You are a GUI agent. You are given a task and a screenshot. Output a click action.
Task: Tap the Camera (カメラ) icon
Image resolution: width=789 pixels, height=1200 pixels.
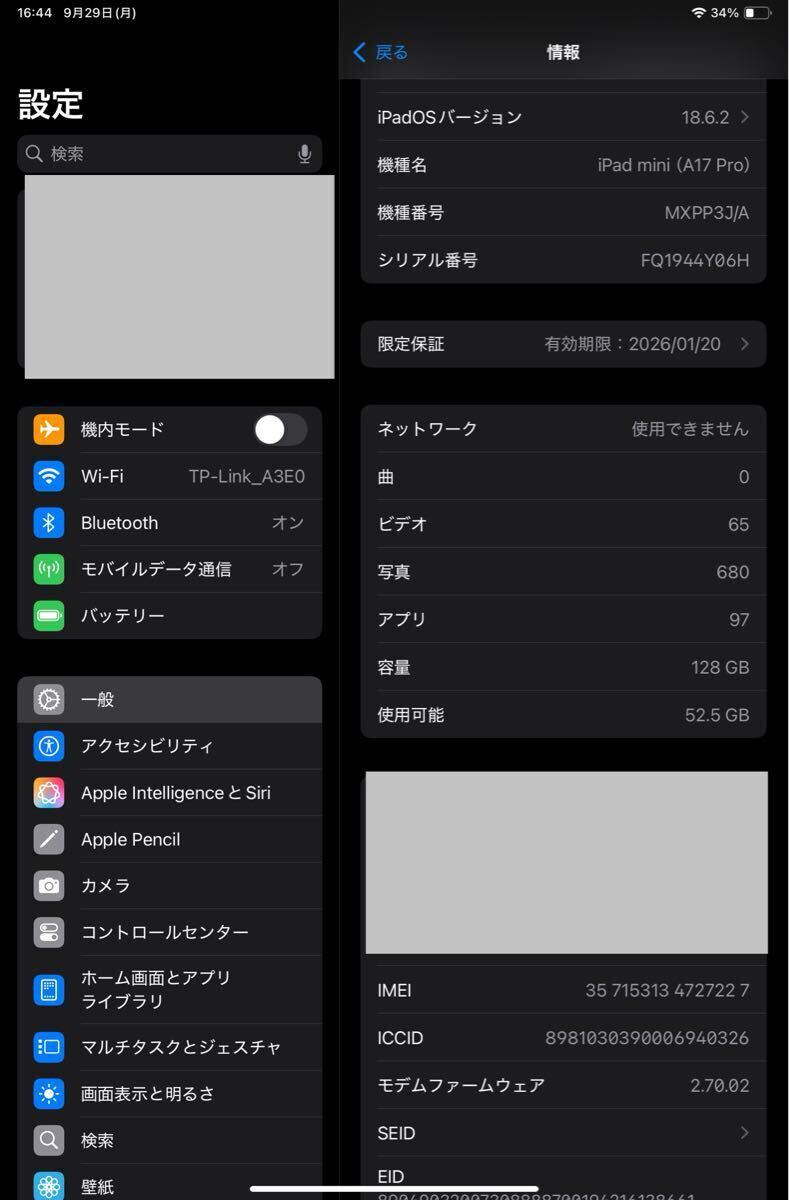click(49, 886)
